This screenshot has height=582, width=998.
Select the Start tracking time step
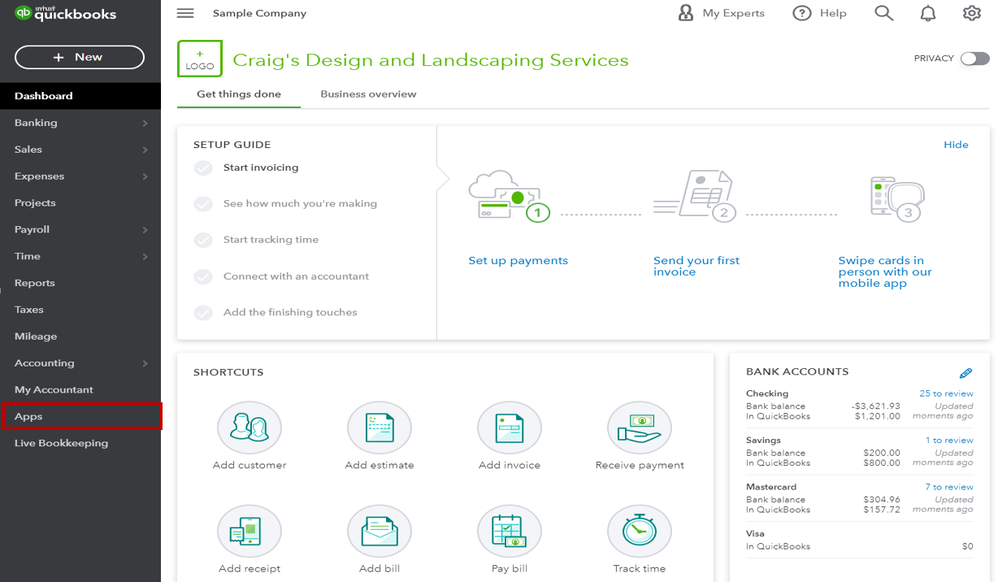click(x=256, y=240)
